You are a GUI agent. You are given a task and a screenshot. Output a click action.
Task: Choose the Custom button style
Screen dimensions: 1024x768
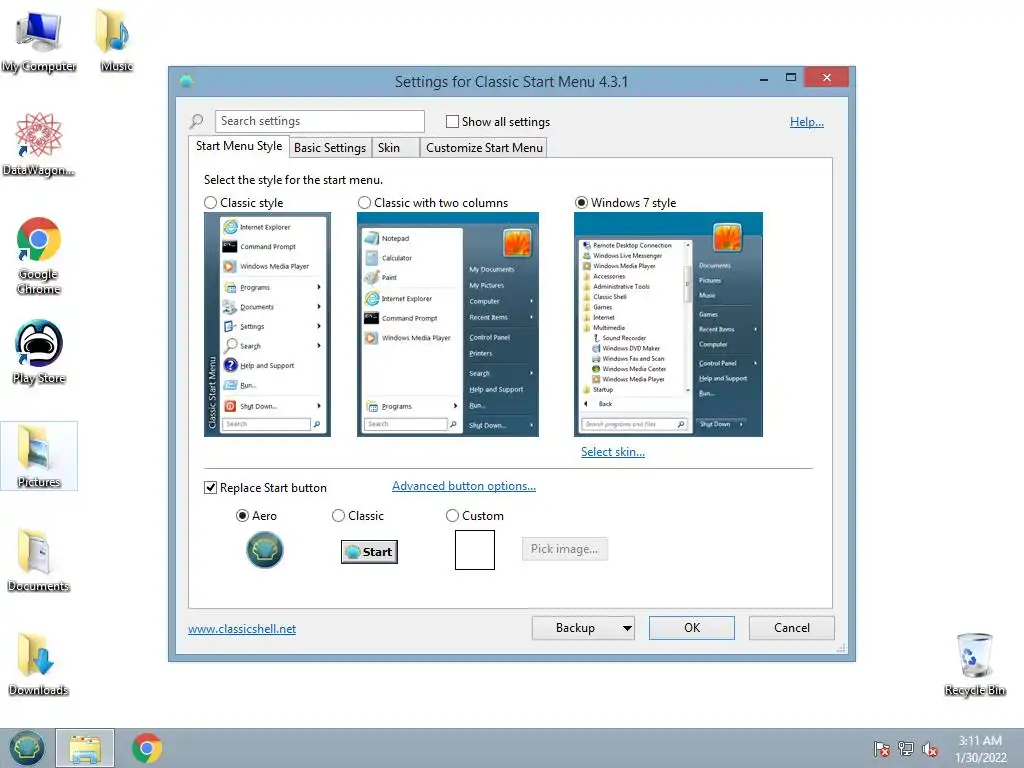click(452, 516)
